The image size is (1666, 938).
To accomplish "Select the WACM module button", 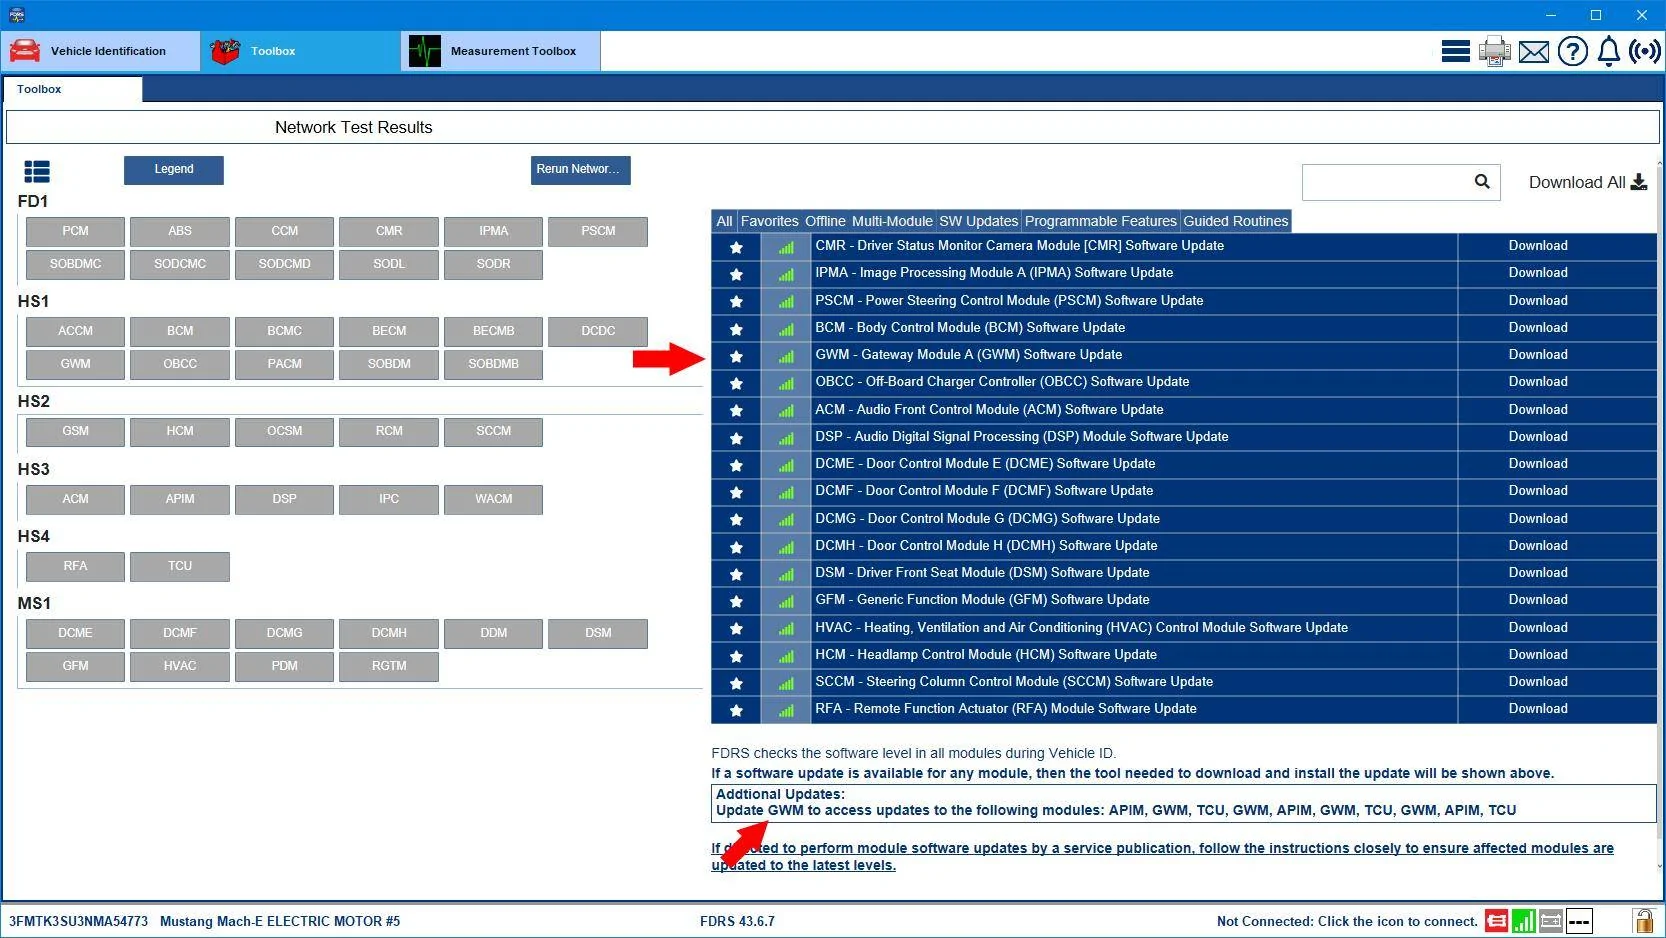I will pyautogui.click(x=493, y=500).
